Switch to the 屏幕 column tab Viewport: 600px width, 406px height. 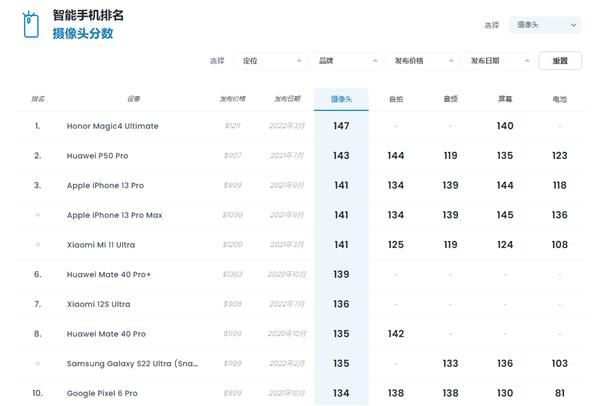tap(505, 99)
